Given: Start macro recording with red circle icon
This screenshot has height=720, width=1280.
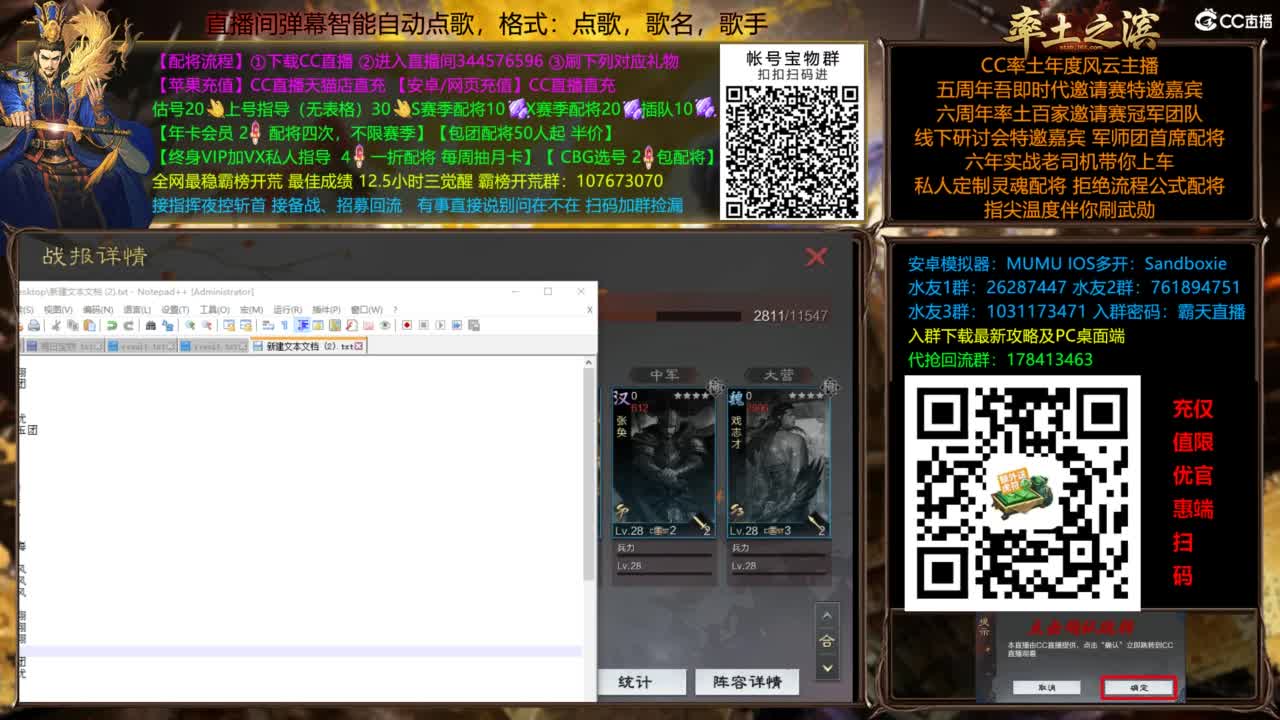Looking at the screenshot, I should [406, 325].
